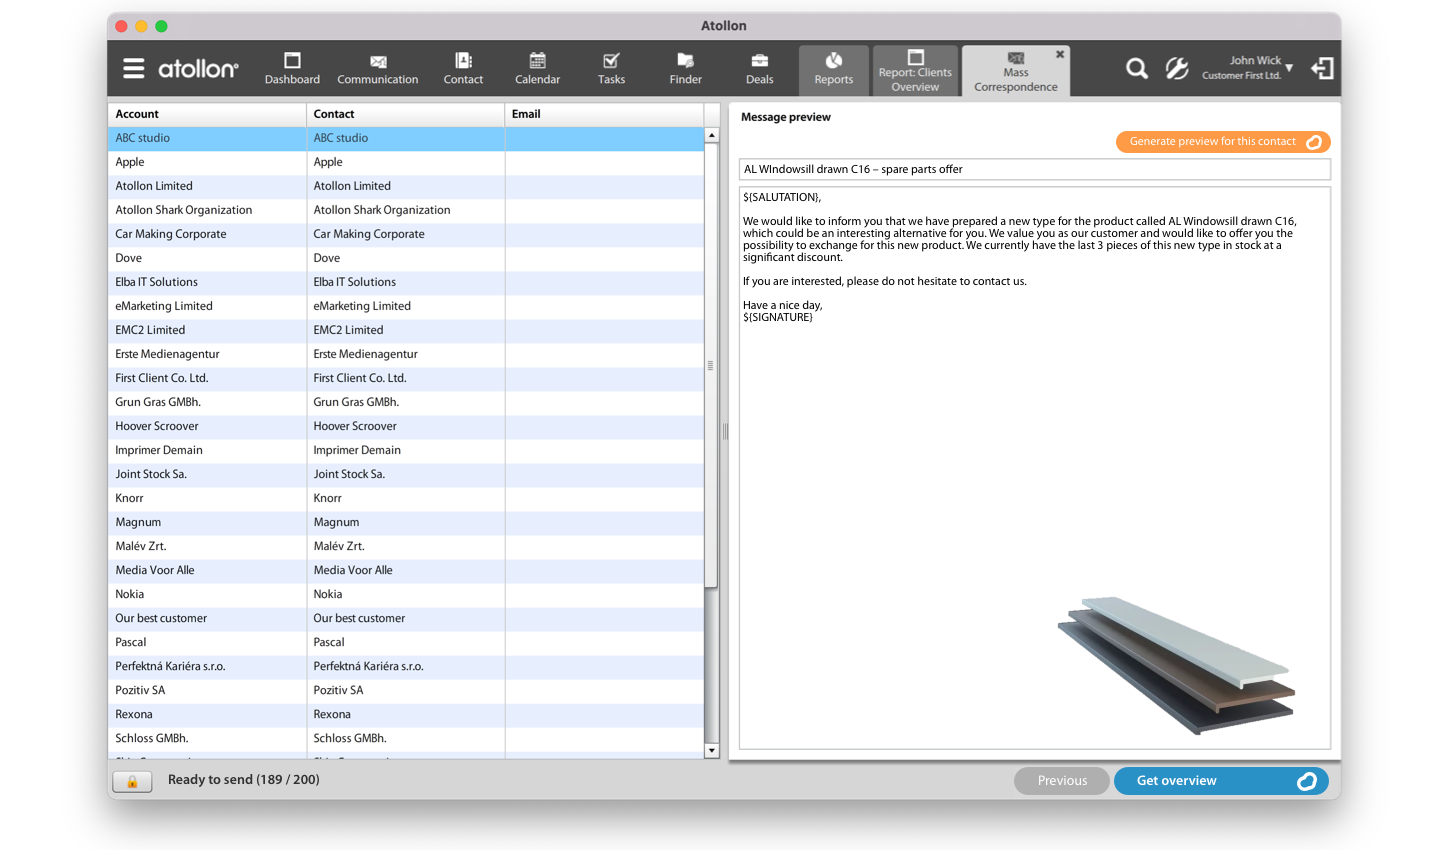Viewport: 1448px width, 850px height.
Task: Click the logout icon
Action: coord(1322,69)
